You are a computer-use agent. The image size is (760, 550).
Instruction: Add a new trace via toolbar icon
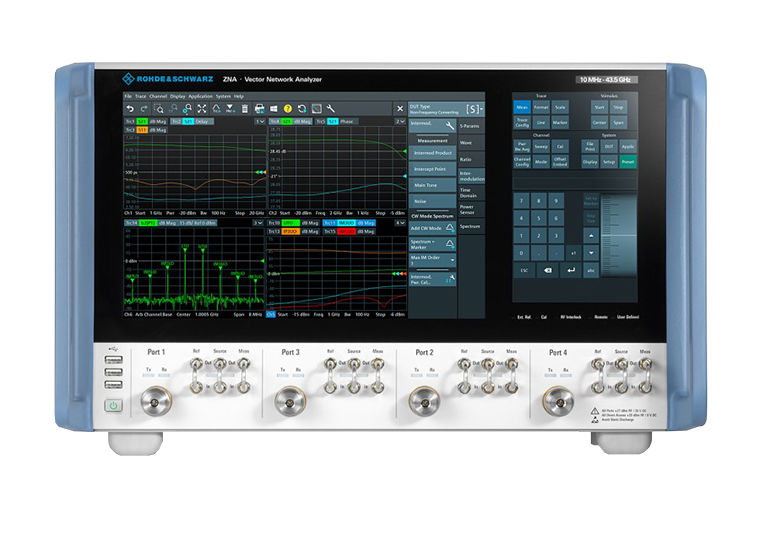216,109
